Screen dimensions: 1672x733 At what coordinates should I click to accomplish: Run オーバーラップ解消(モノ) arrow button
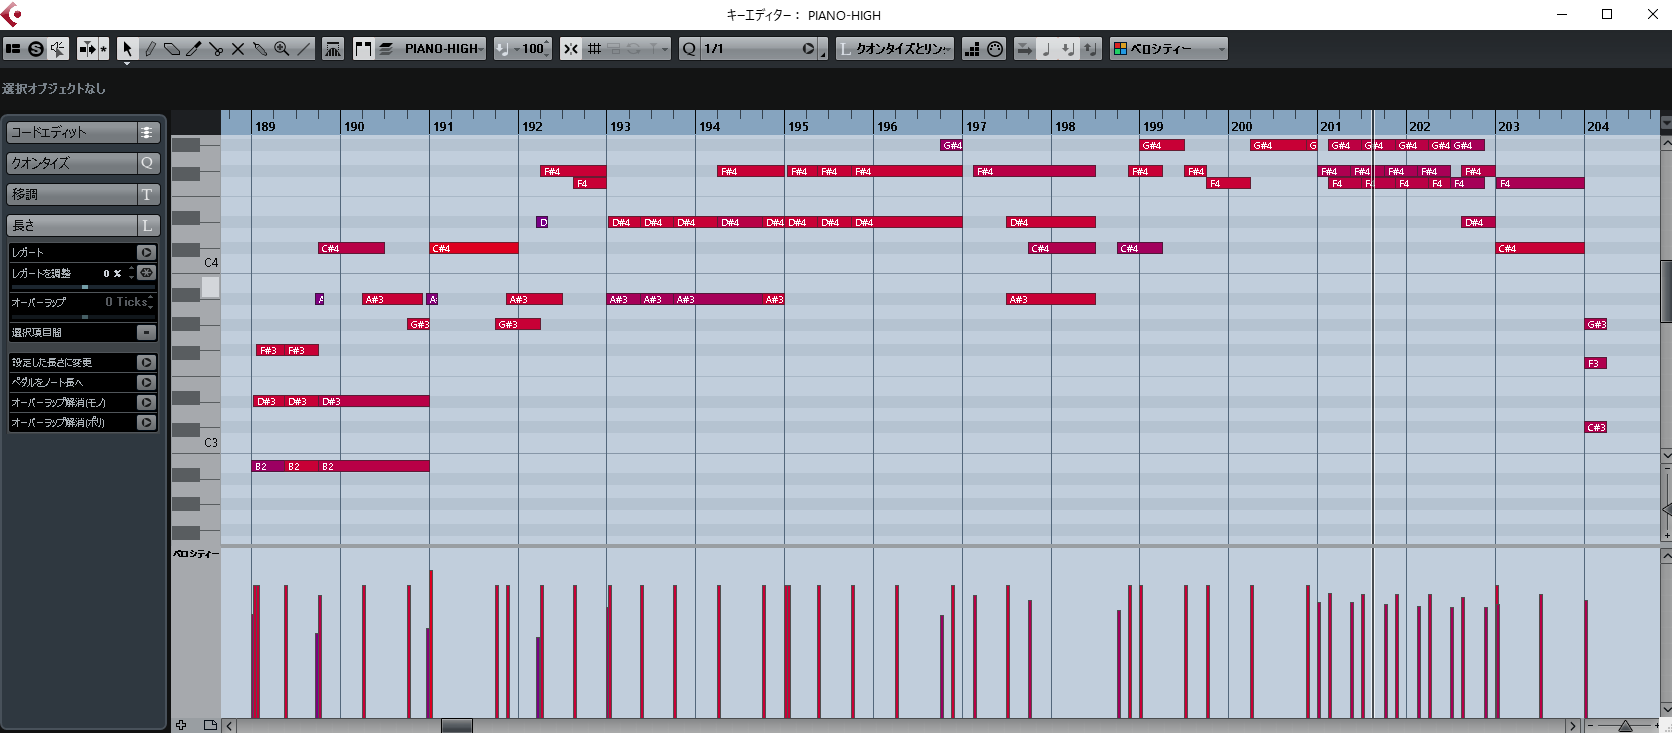(x=146, y=403)
